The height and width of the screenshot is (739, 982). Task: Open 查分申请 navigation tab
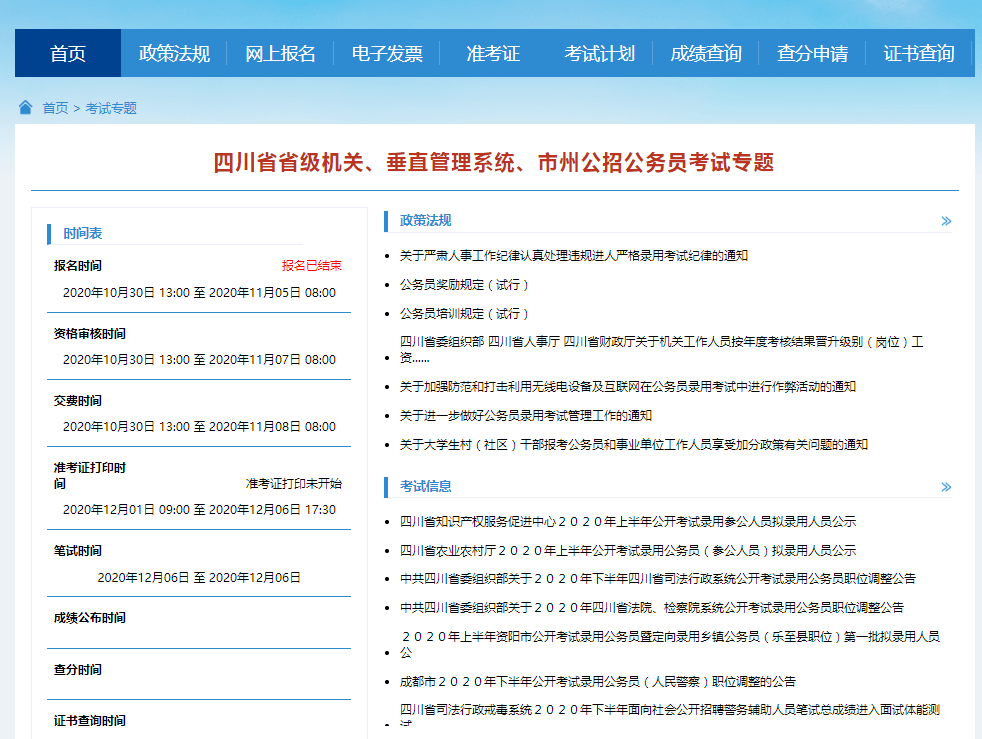[812, 53]
